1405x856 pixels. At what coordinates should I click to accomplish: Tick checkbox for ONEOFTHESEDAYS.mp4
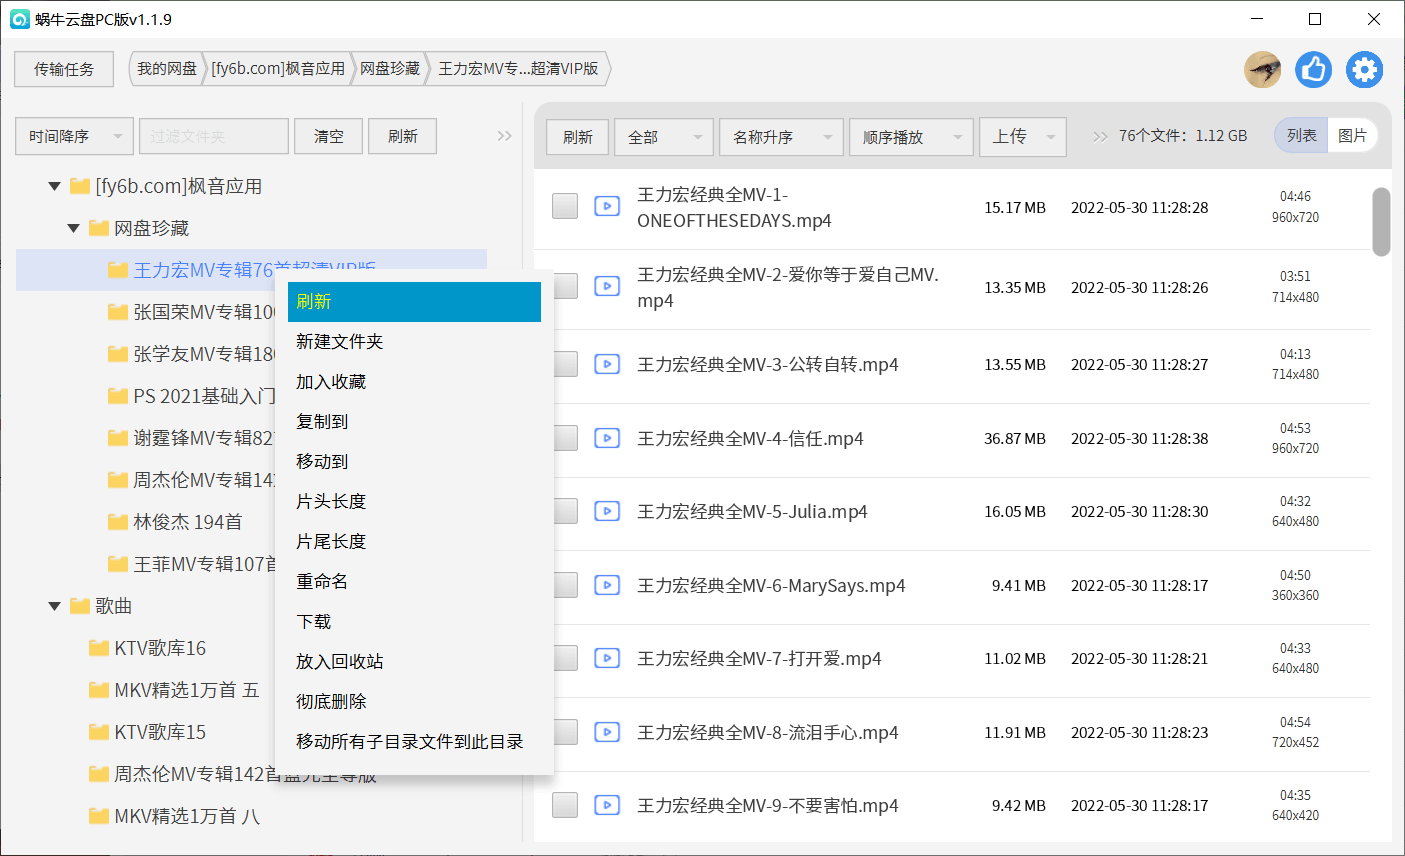pos(565,206)
